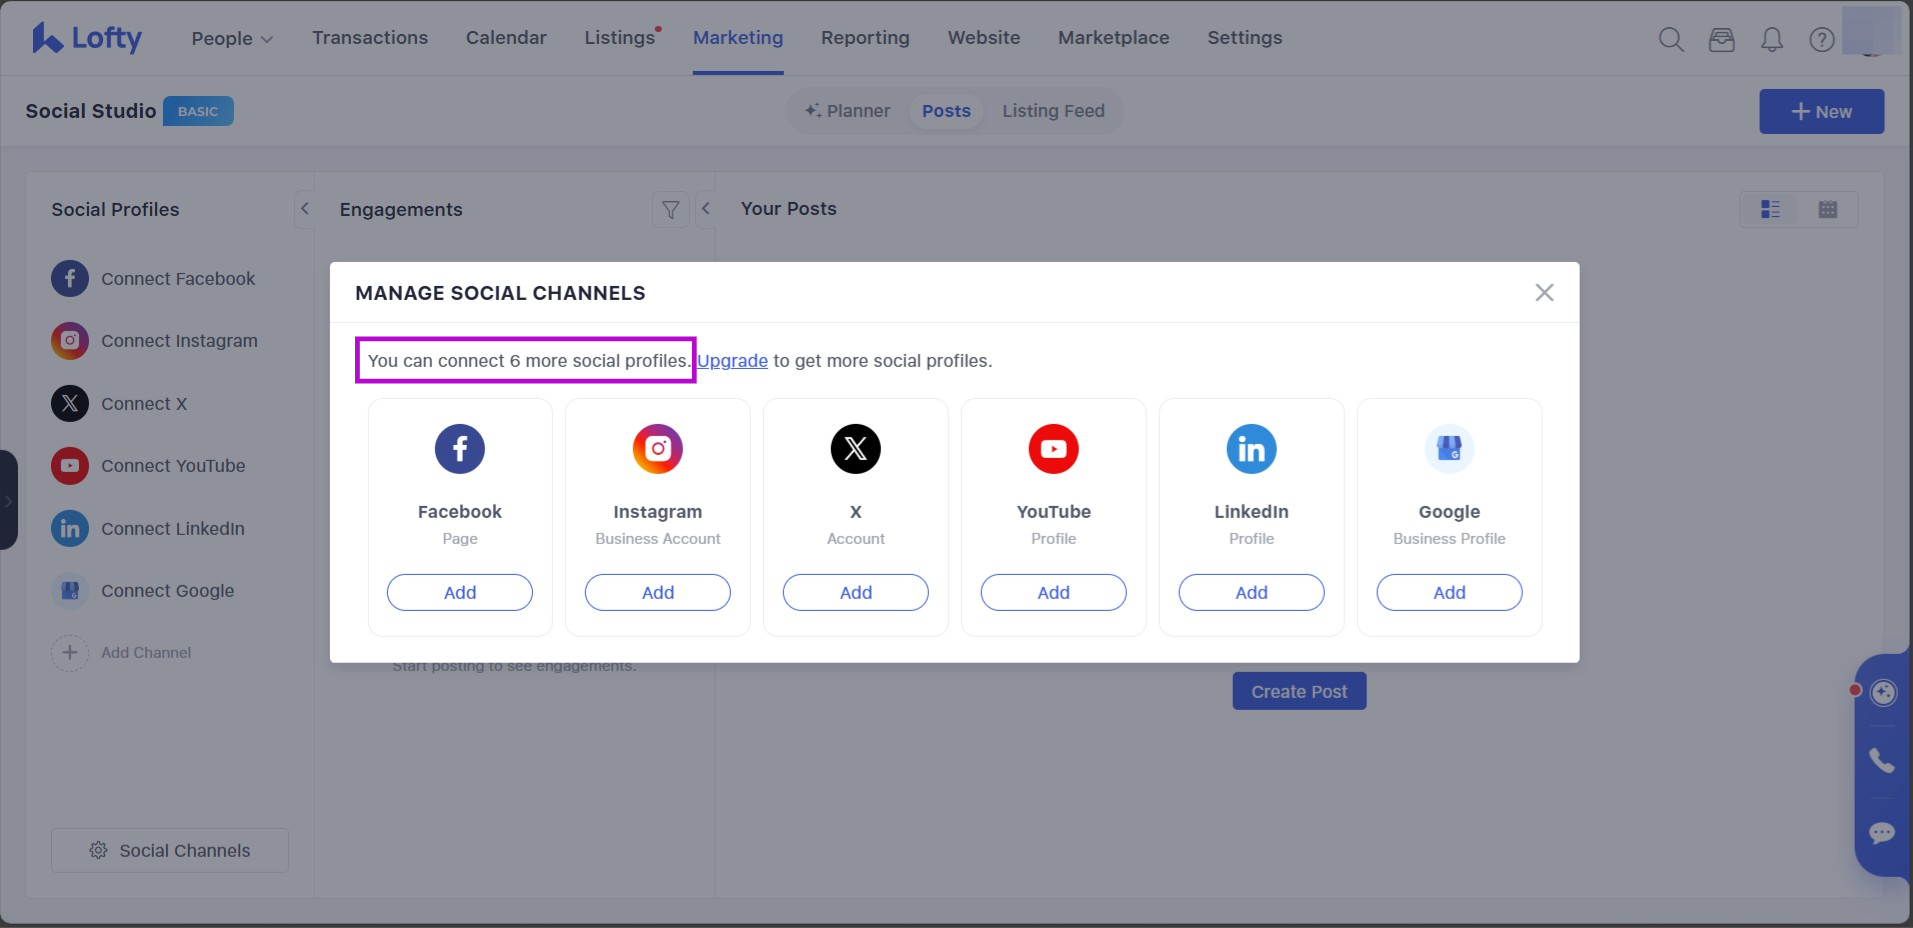
Task: Click the Upgrade link in dialog
Action: [732, 361]
